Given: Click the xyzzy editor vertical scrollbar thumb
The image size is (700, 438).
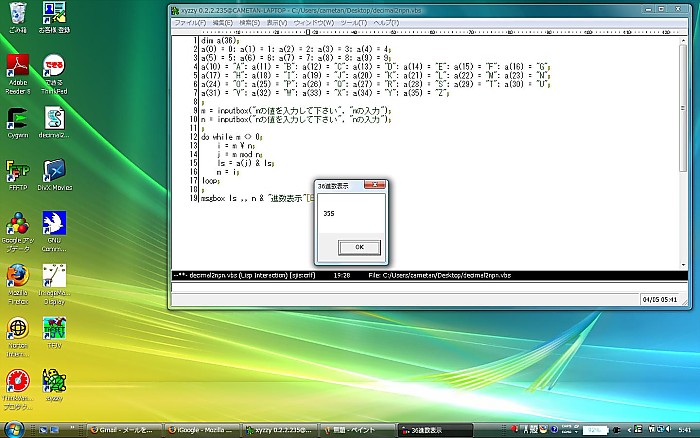Looking at the screenshot, I should 683,108.
